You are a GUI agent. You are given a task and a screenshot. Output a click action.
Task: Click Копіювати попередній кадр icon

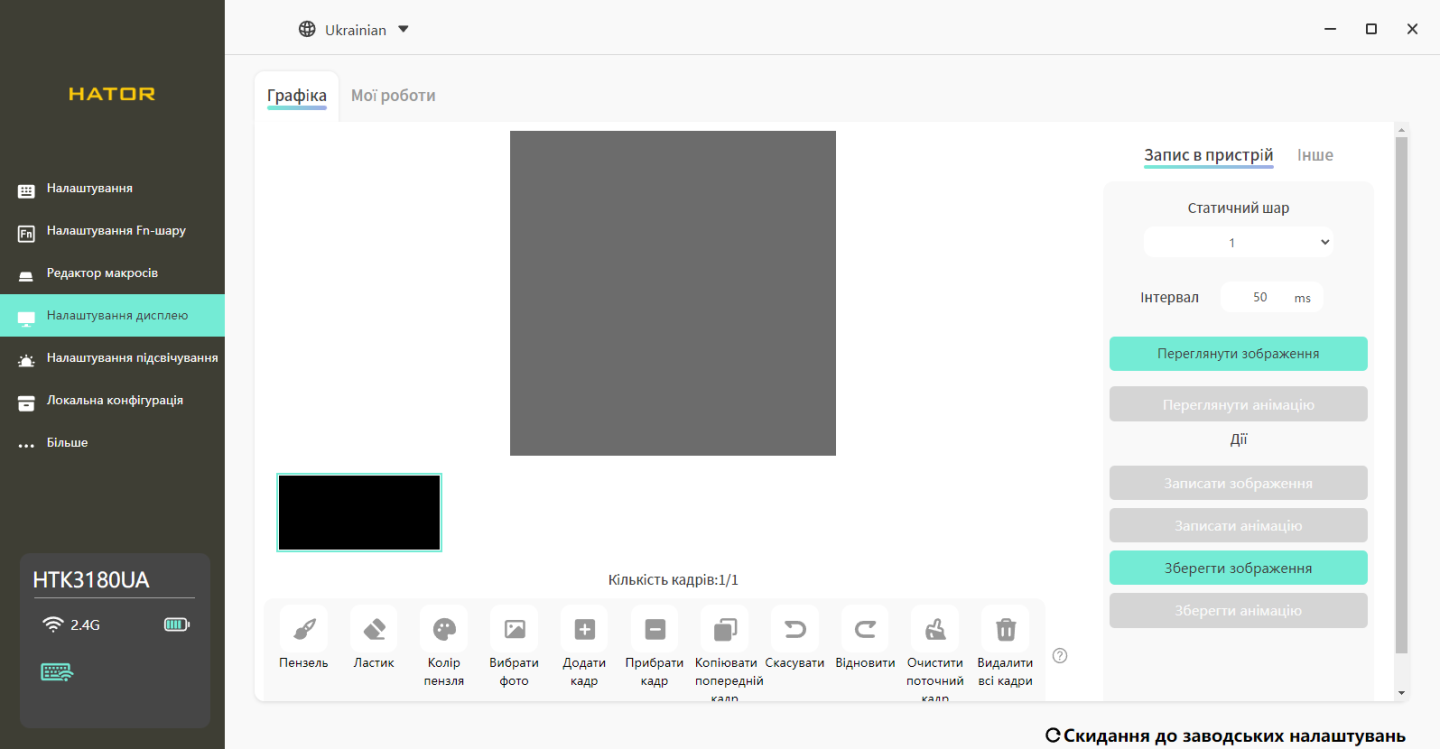[x=725, y=629]
